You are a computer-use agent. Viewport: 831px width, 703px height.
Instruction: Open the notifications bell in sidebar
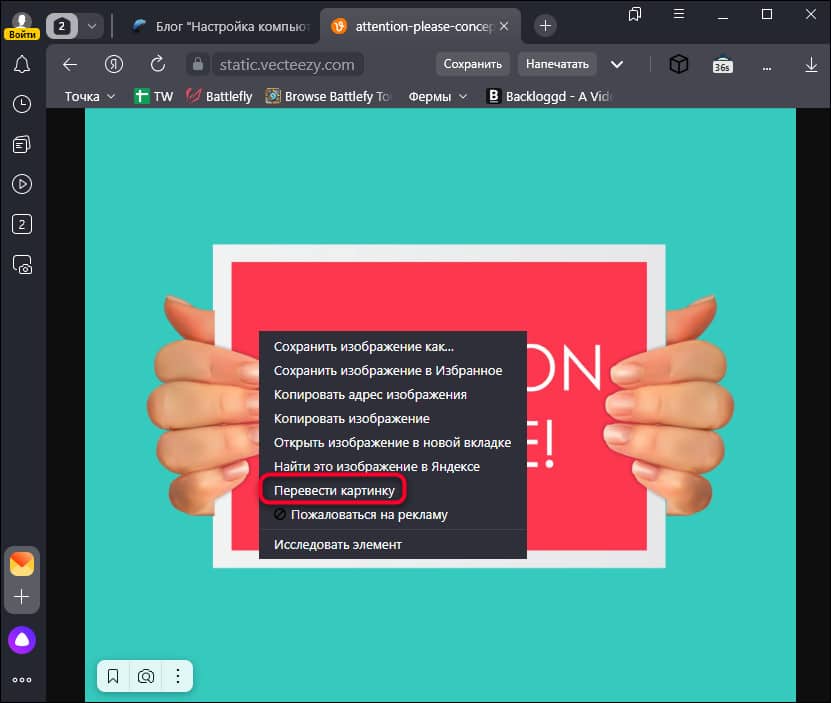pos(22,65)
